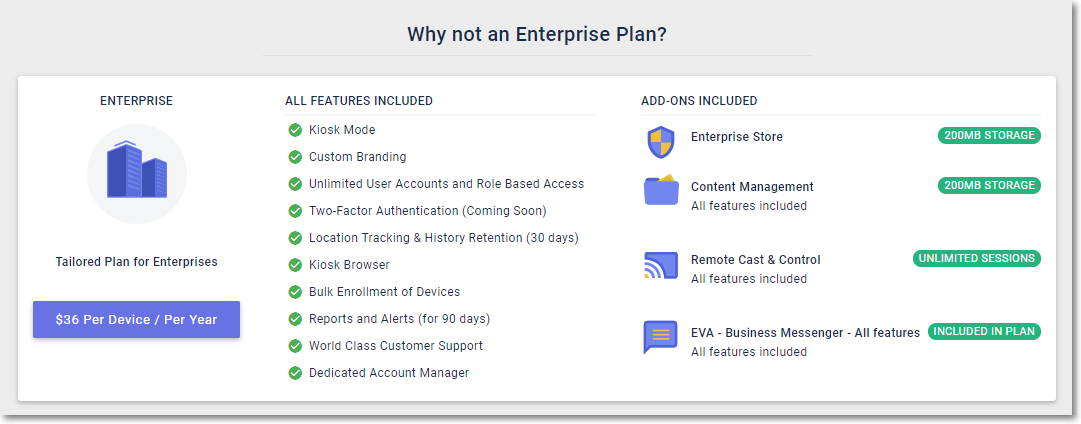
Task: Select the Enterprise Store add-on title
Action: pyautogui.click(x=737, y=137)
